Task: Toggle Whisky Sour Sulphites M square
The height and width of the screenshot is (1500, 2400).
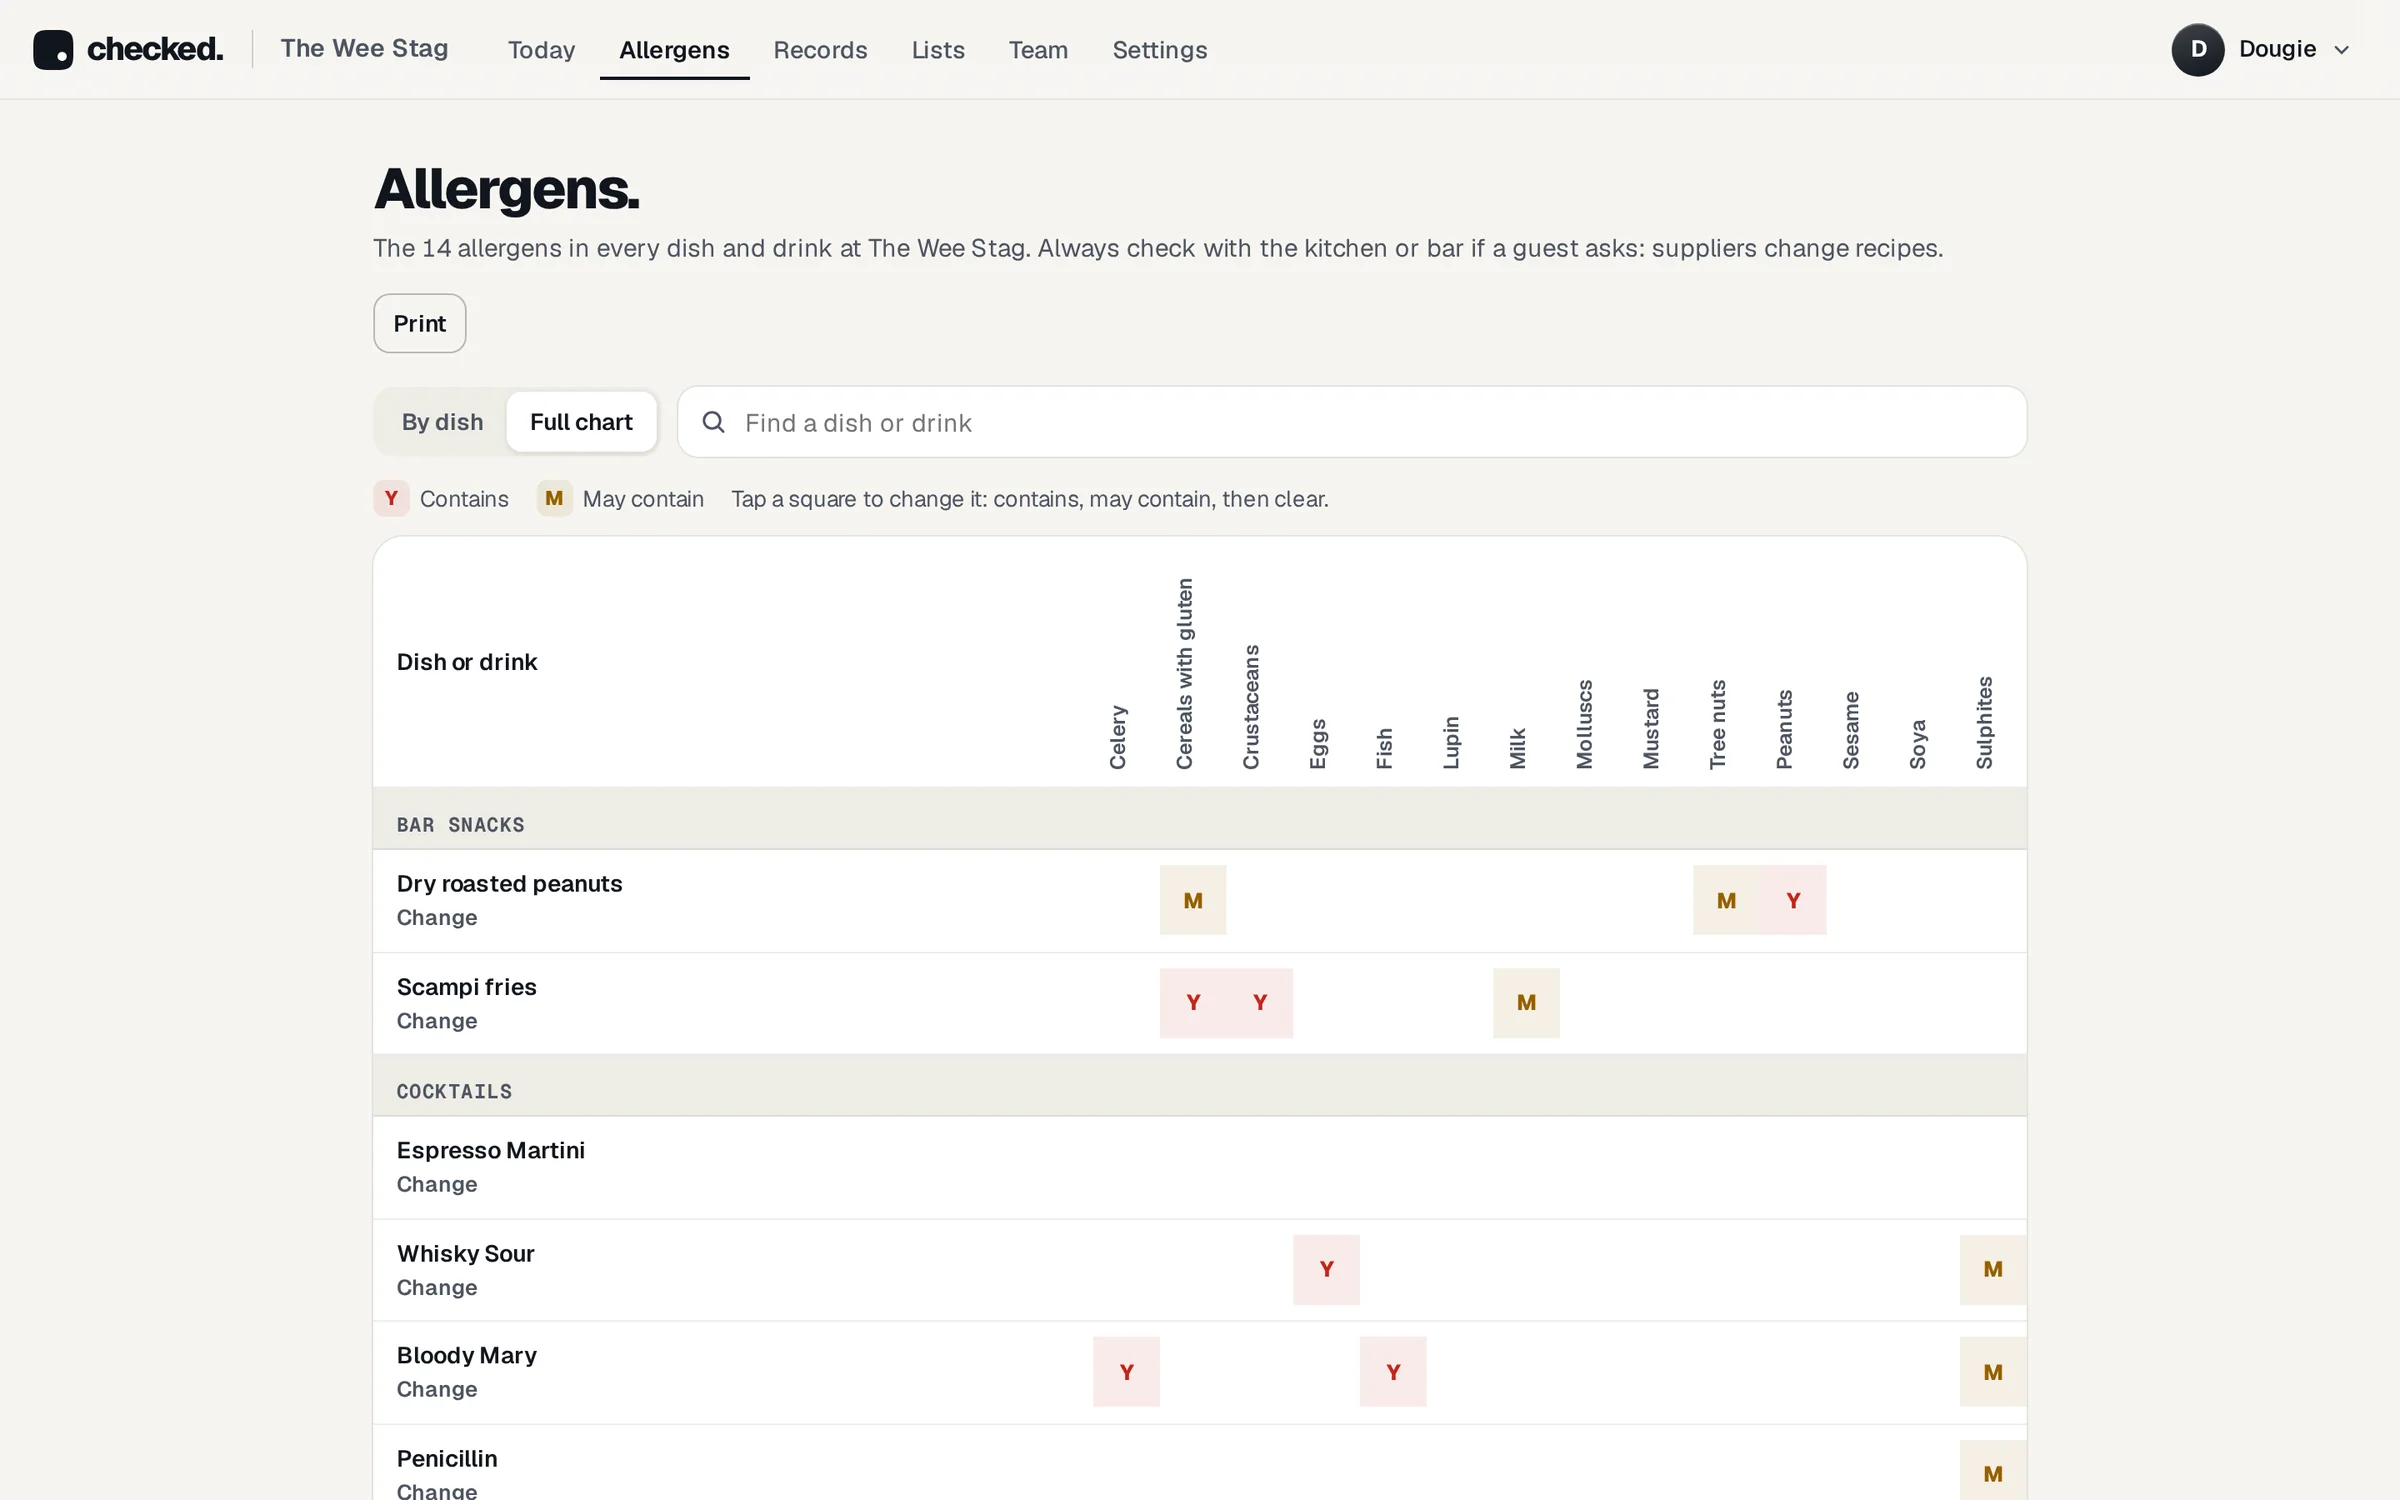Action: pyautogui.click(x=1993, y=1269)
